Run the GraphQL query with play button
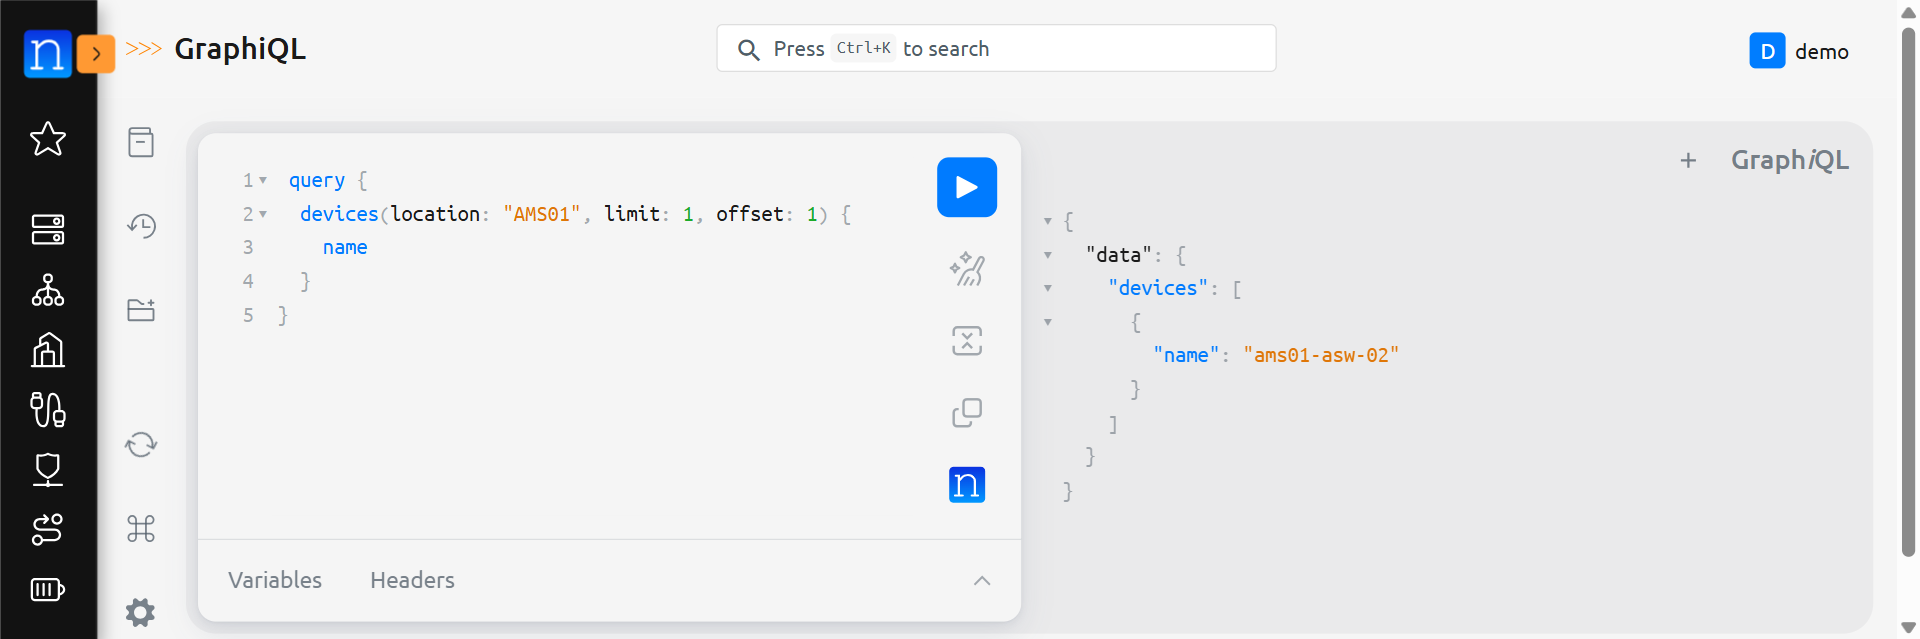Image resolution: width=1920 pixels, height=639 pixels. 966,187
